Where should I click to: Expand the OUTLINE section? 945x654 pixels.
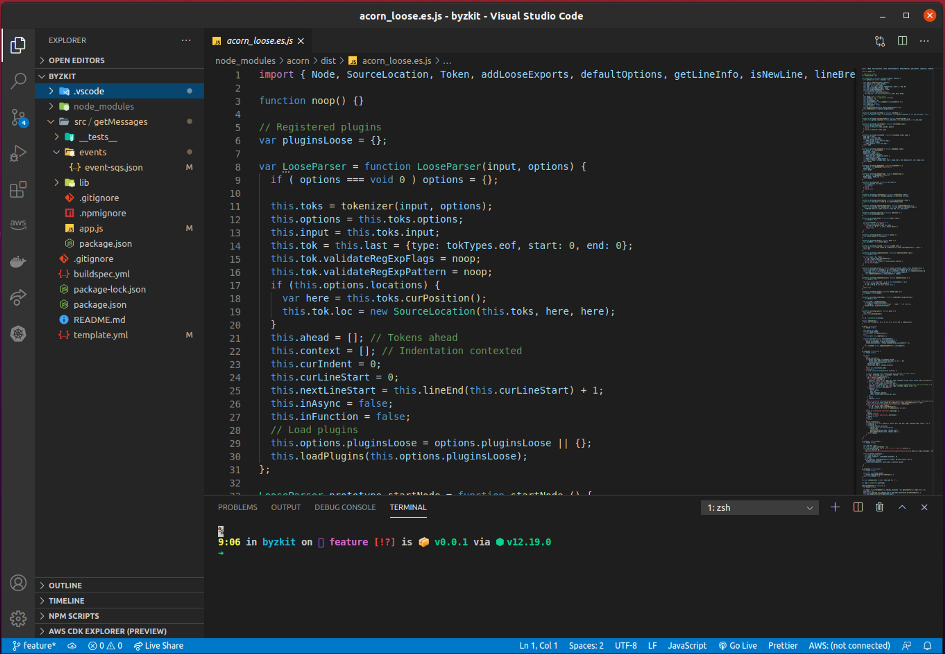coord(119,585)
